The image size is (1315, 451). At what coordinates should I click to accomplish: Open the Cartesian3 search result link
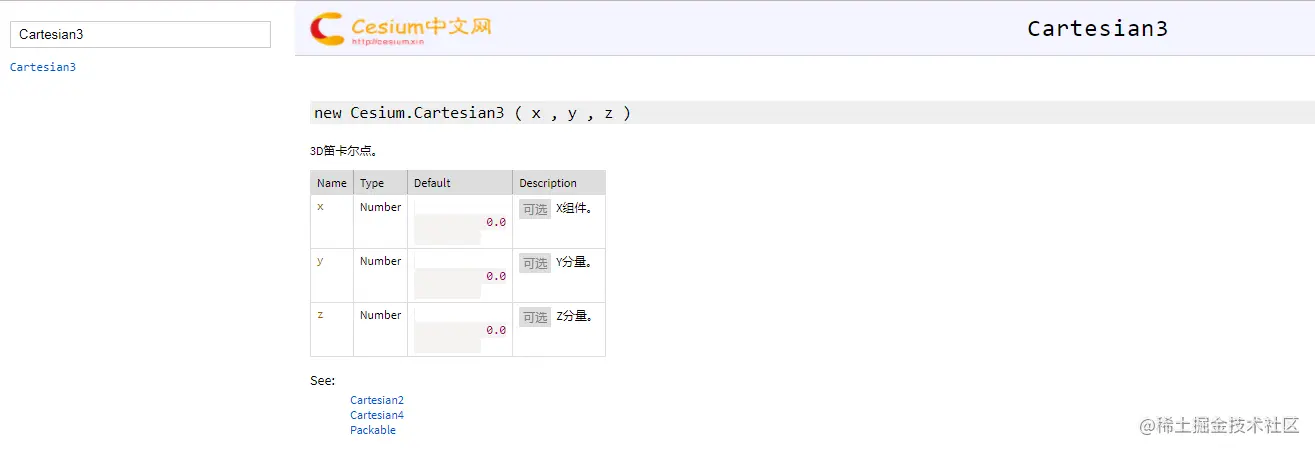(x=43, y=67)
